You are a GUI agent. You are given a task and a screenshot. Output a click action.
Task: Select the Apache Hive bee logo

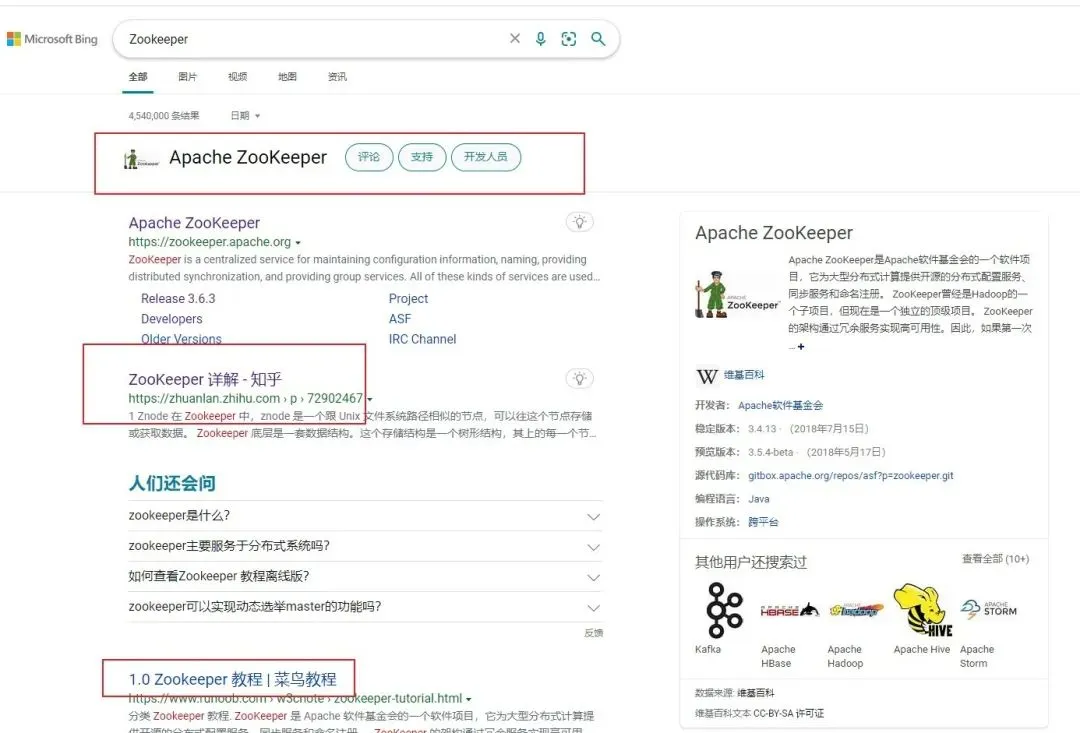click(x=922, y=610)
